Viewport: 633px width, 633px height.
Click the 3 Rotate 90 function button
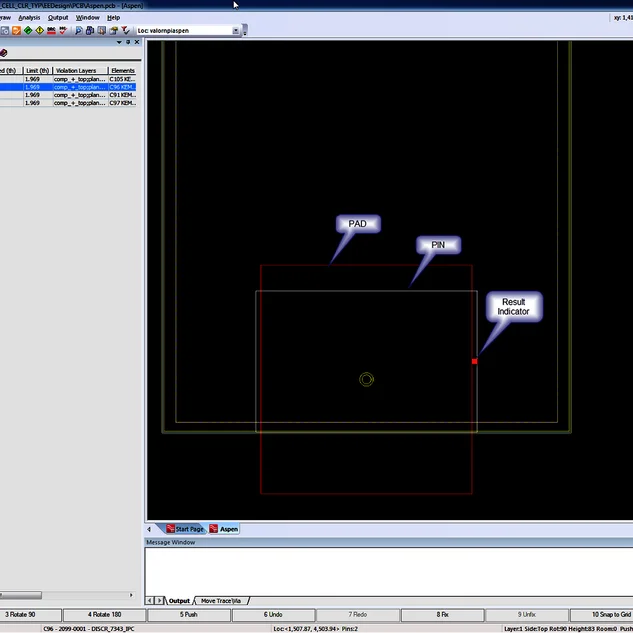30,614
